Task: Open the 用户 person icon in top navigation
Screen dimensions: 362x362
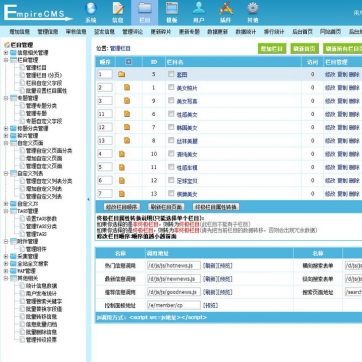Action: [199, 8]
